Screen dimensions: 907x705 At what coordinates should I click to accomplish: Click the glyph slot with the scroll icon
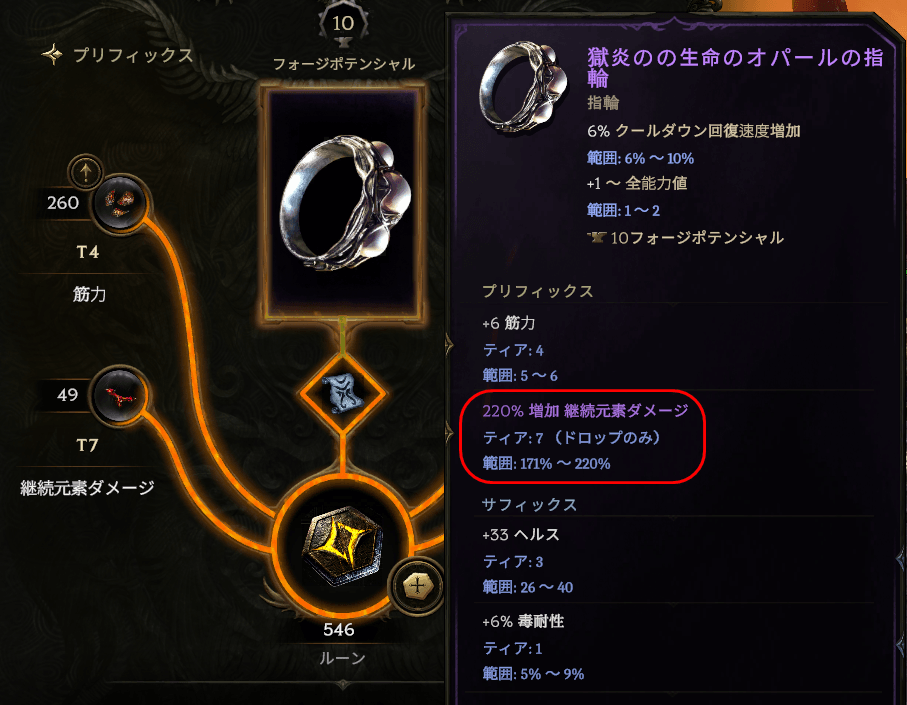[x=343, y=393]
